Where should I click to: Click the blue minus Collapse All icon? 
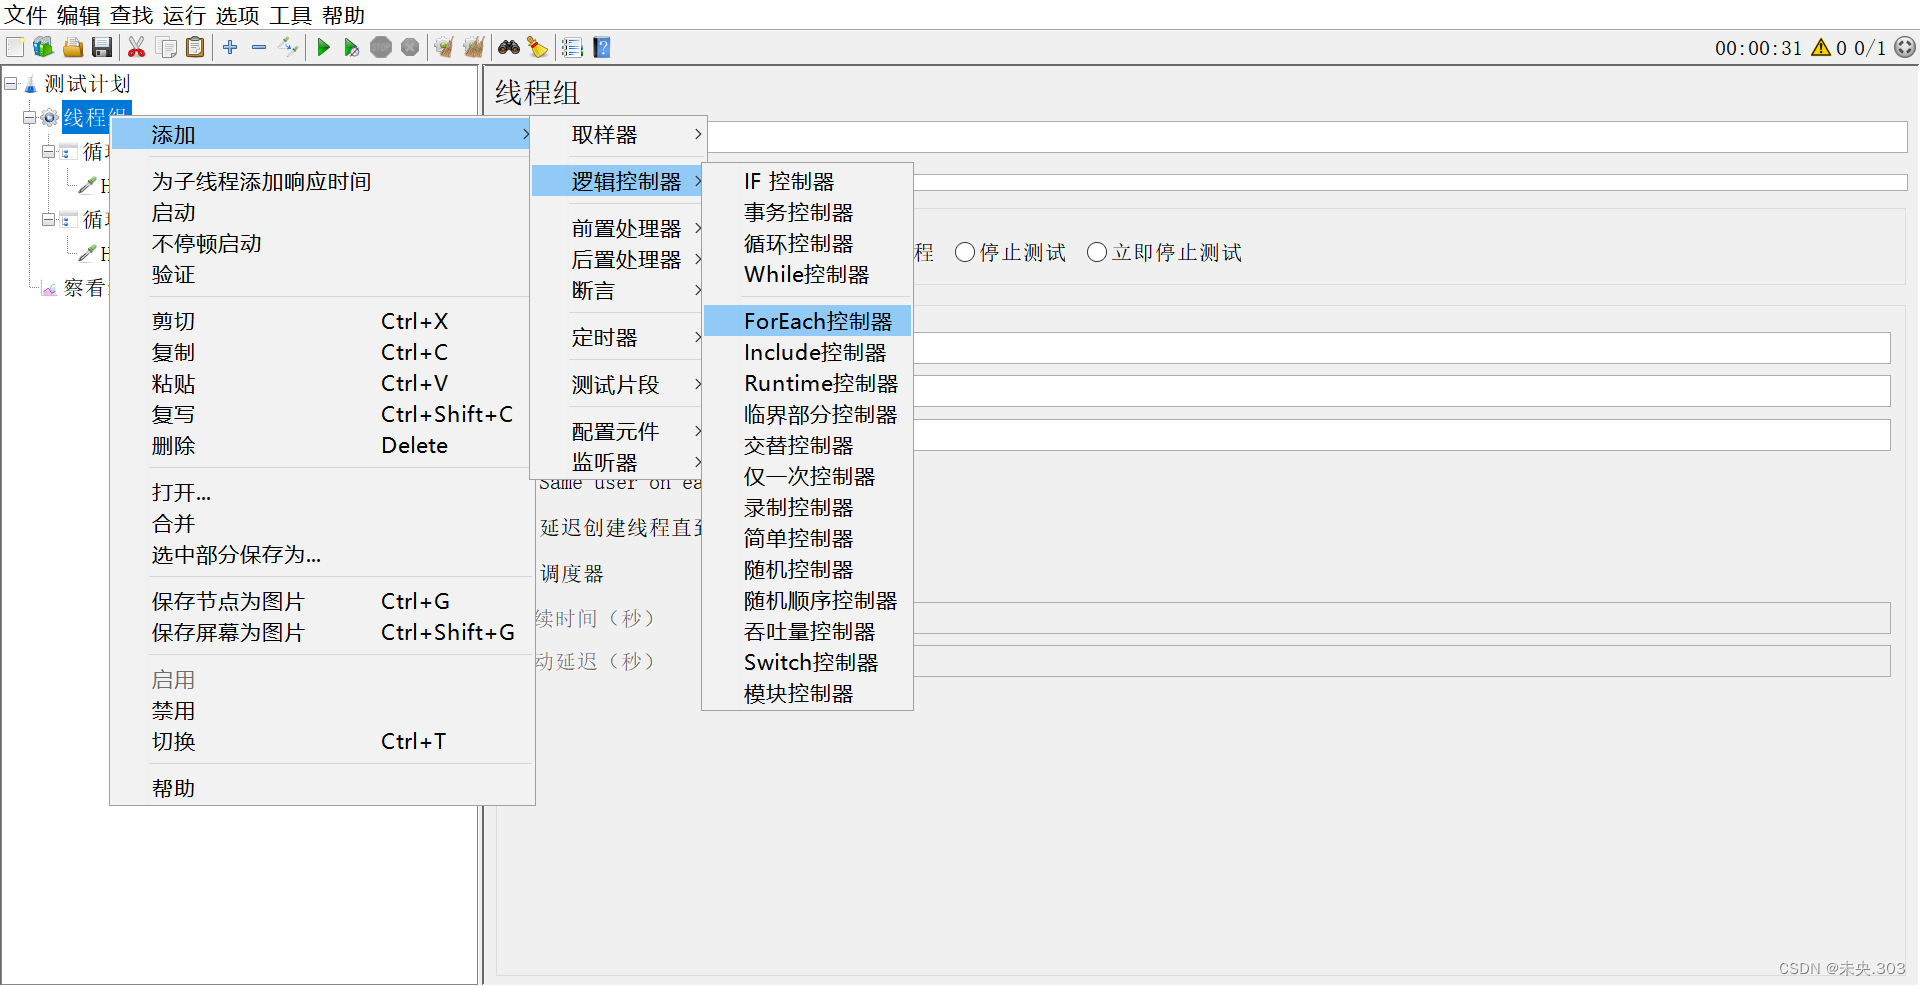259,47
